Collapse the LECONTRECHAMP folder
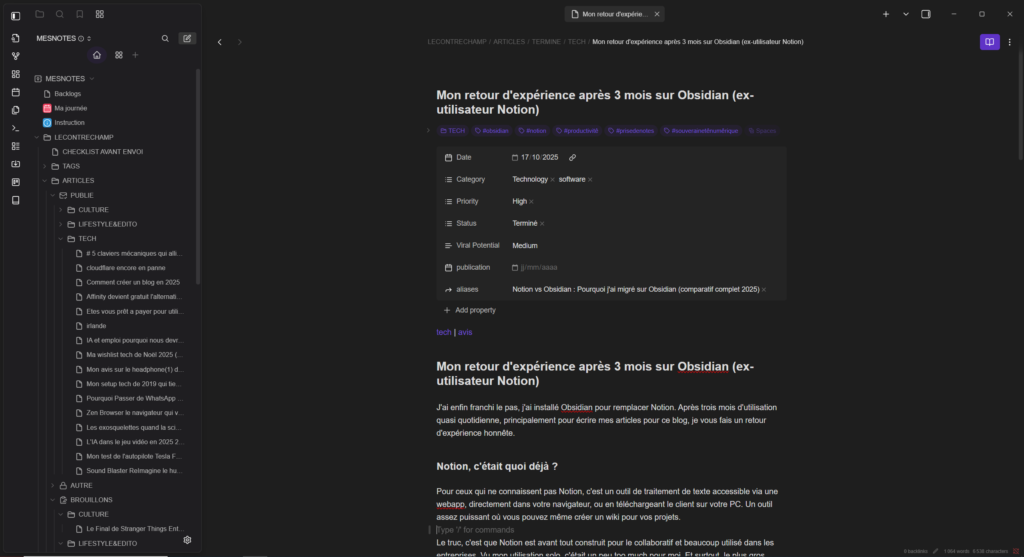The image size is (1024, 557). click(x=37, y=138)
